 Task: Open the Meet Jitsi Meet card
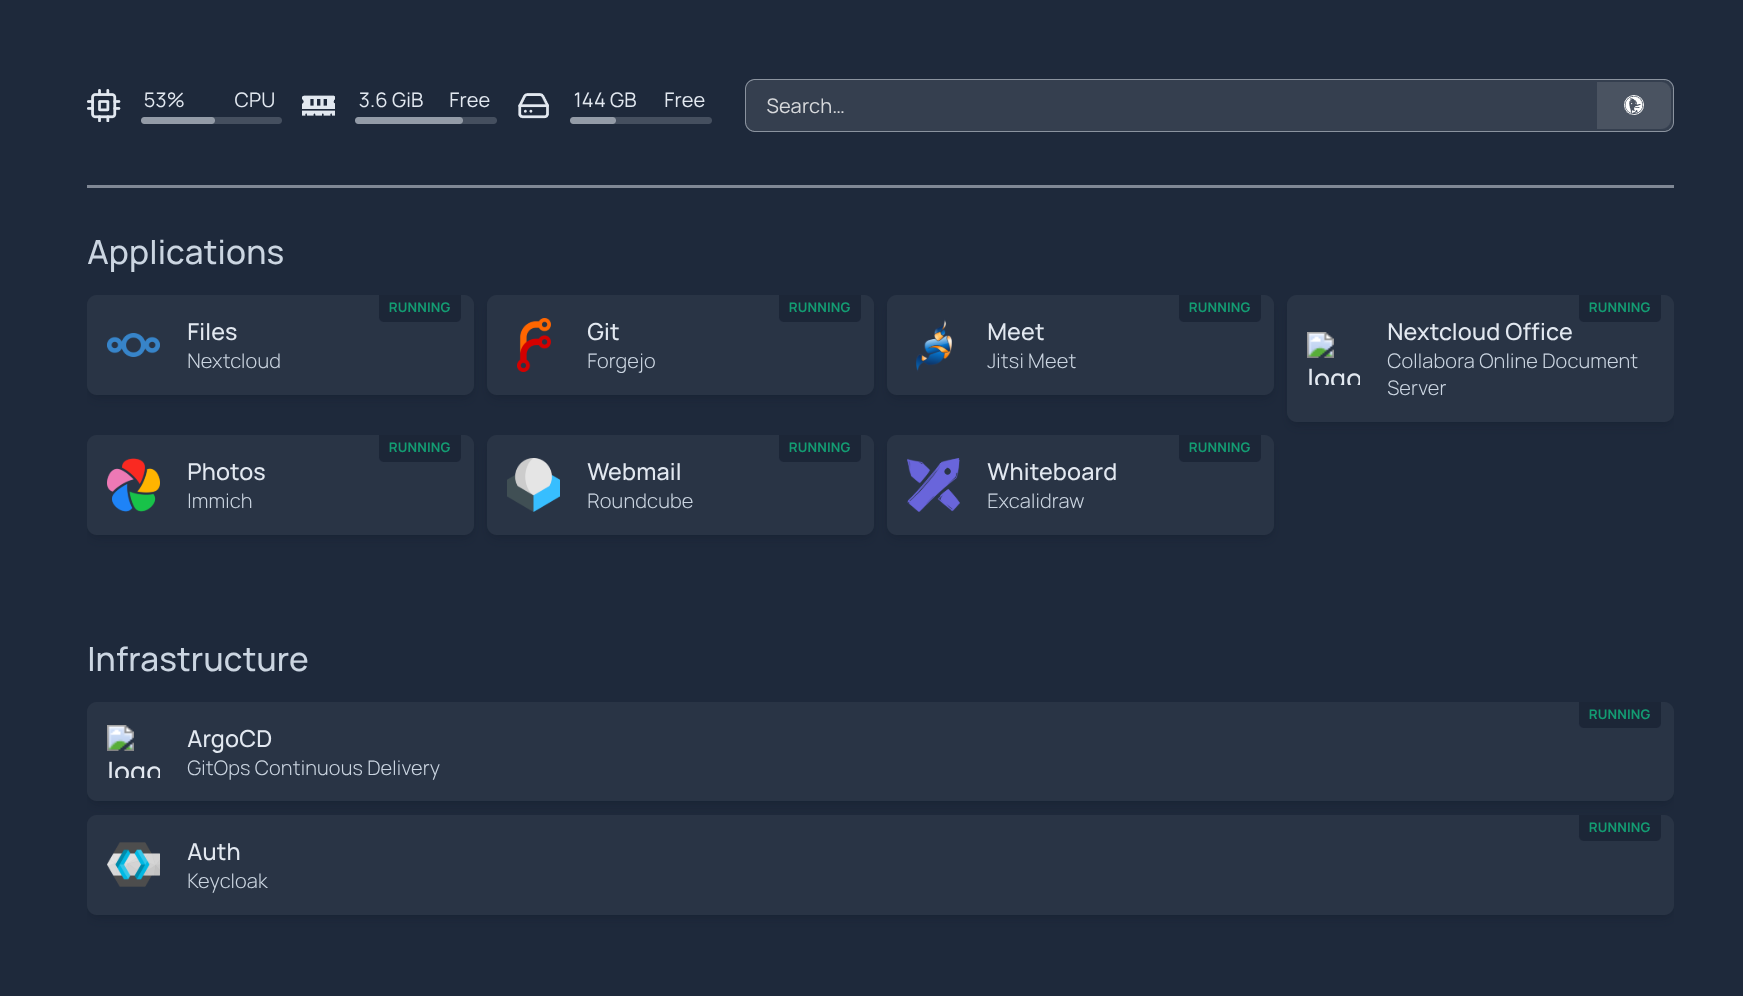pos(1080,345)
